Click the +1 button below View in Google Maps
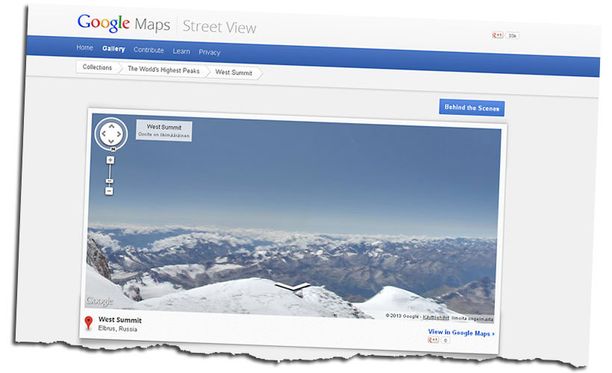Screen dimensions: 612x373 (x=433, y=340)
